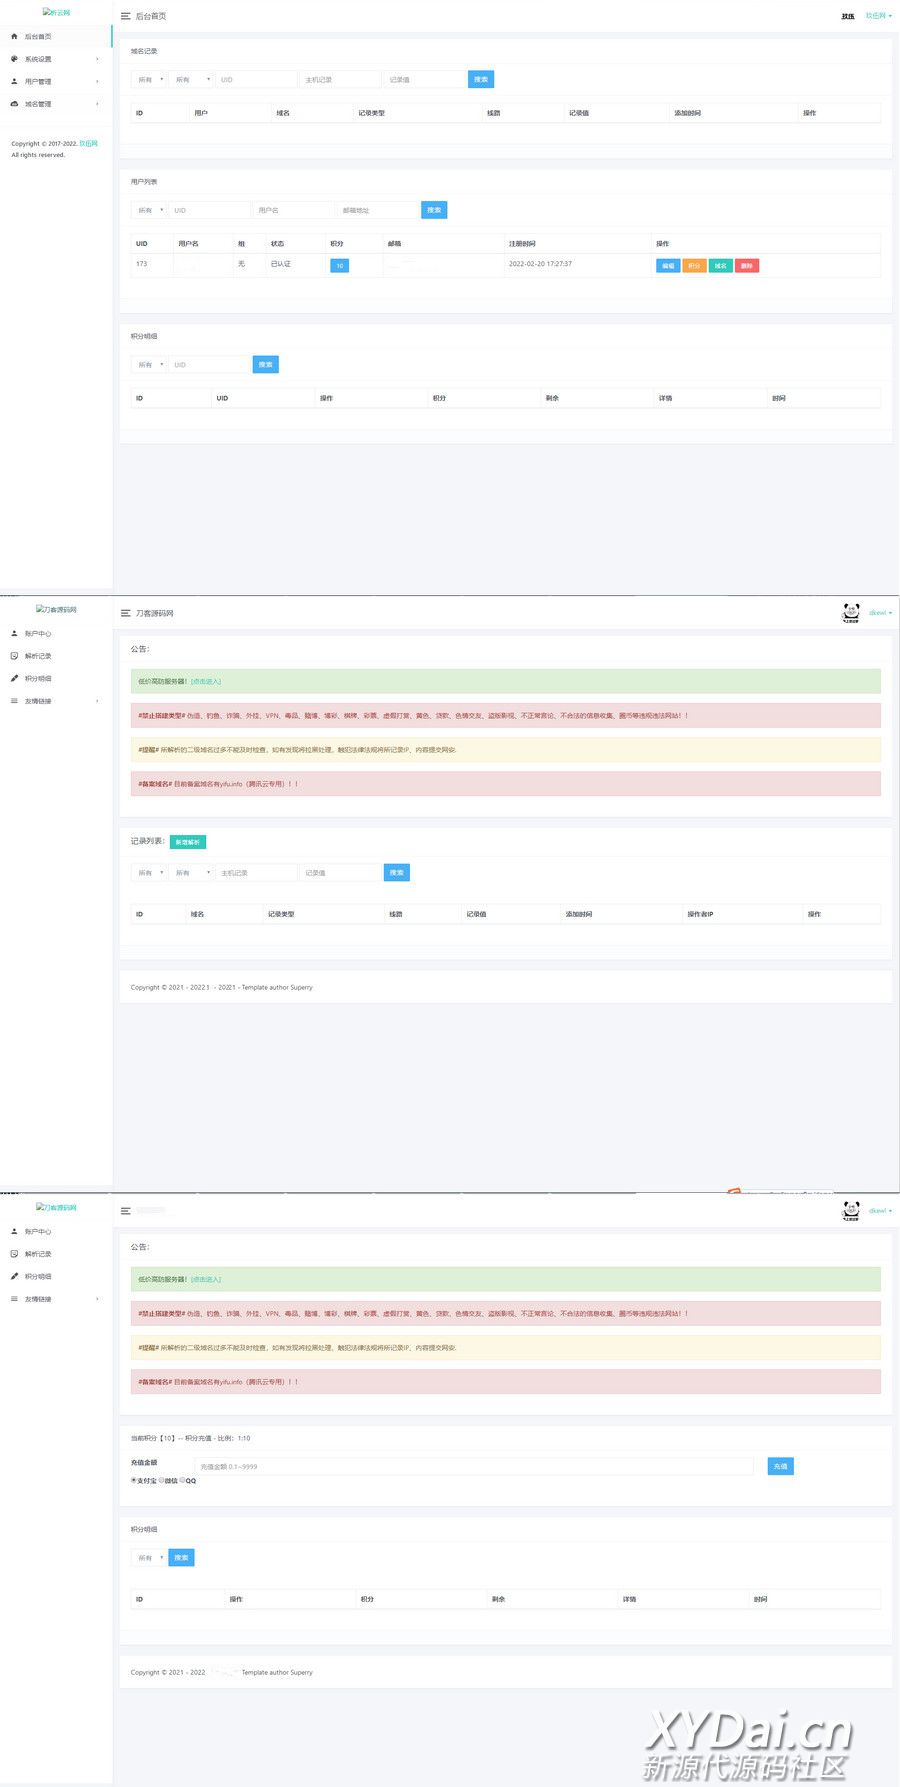Screen dimensions: 900x1787
Task: Click the home icon for 后台首页
Action: (14, 36)
